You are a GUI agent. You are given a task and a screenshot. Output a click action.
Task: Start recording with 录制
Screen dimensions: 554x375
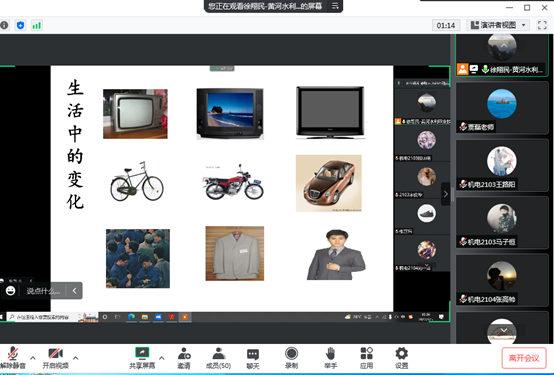pos(291,358)
